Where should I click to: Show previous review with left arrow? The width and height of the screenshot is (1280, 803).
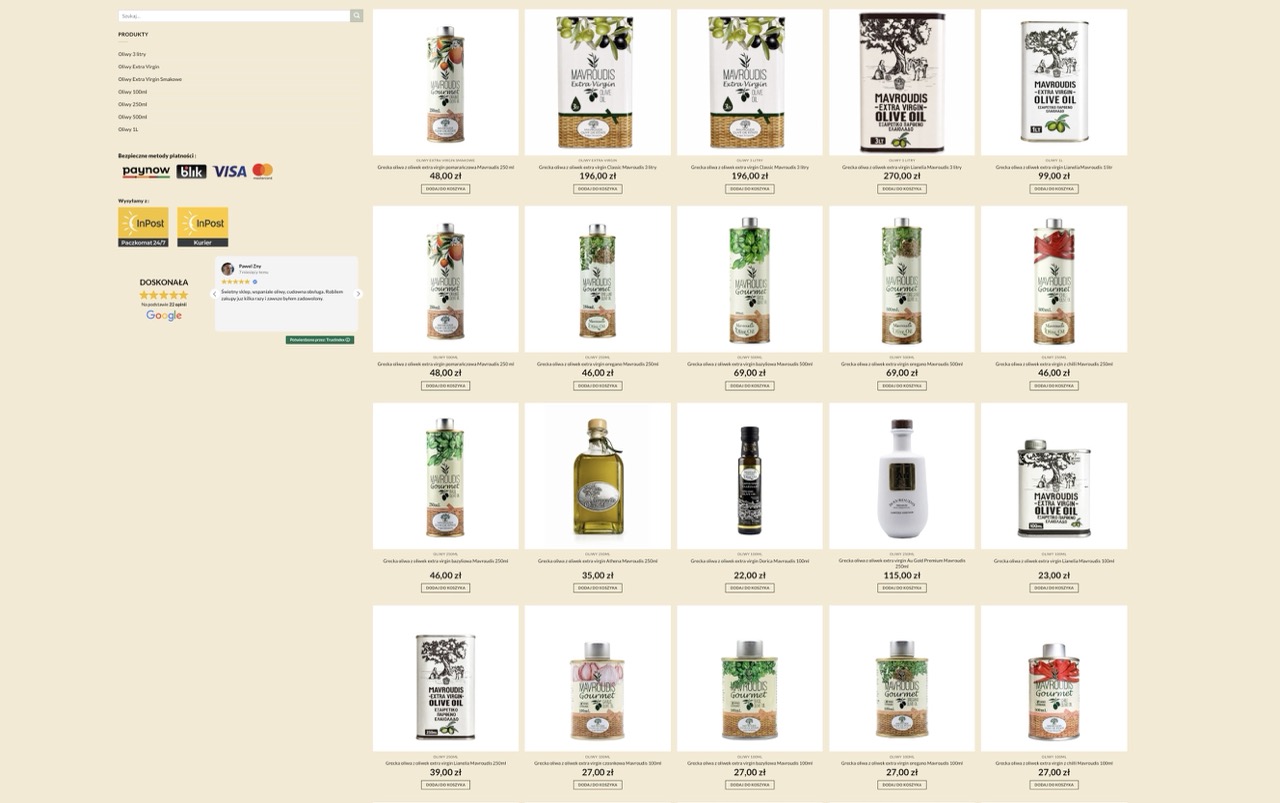(214, 294)
